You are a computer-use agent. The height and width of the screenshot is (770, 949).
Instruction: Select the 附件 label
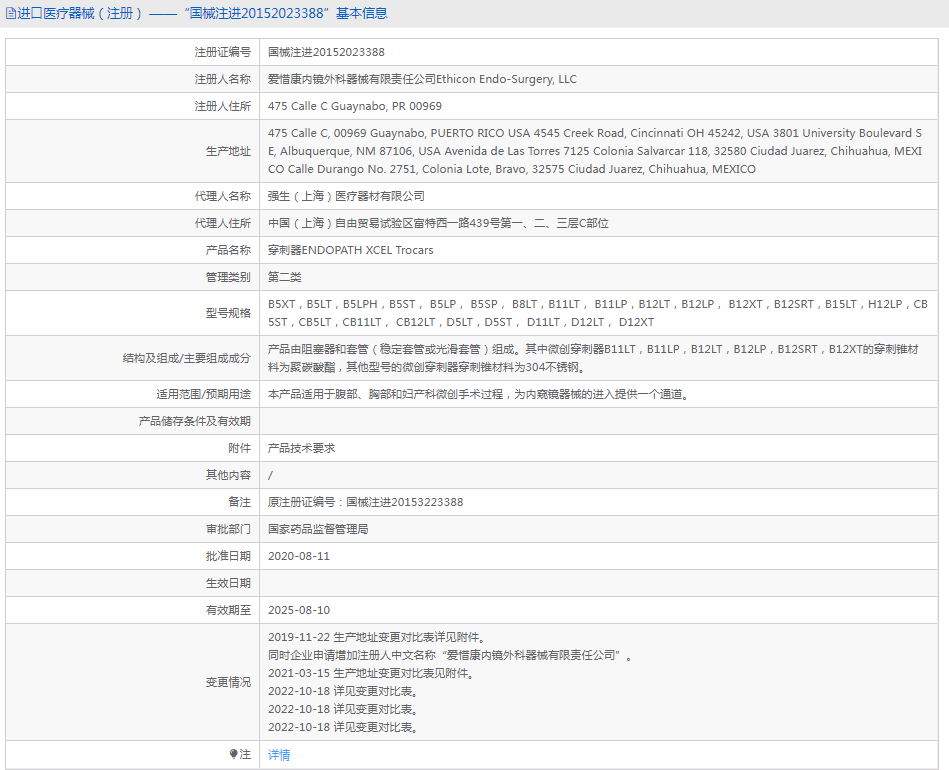(240, 449)
